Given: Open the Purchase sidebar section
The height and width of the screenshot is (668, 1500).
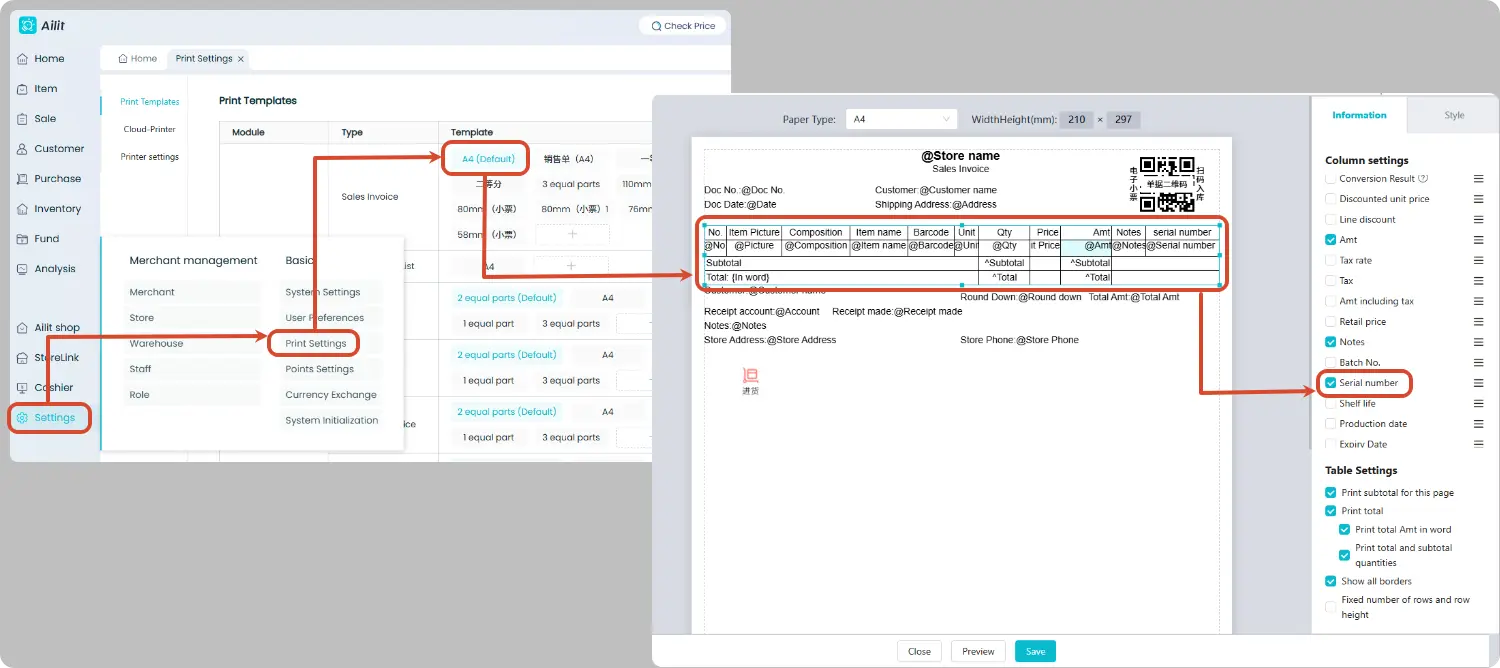Looking at the screenshot, I should pyautogui.click(x=49, y=179).
